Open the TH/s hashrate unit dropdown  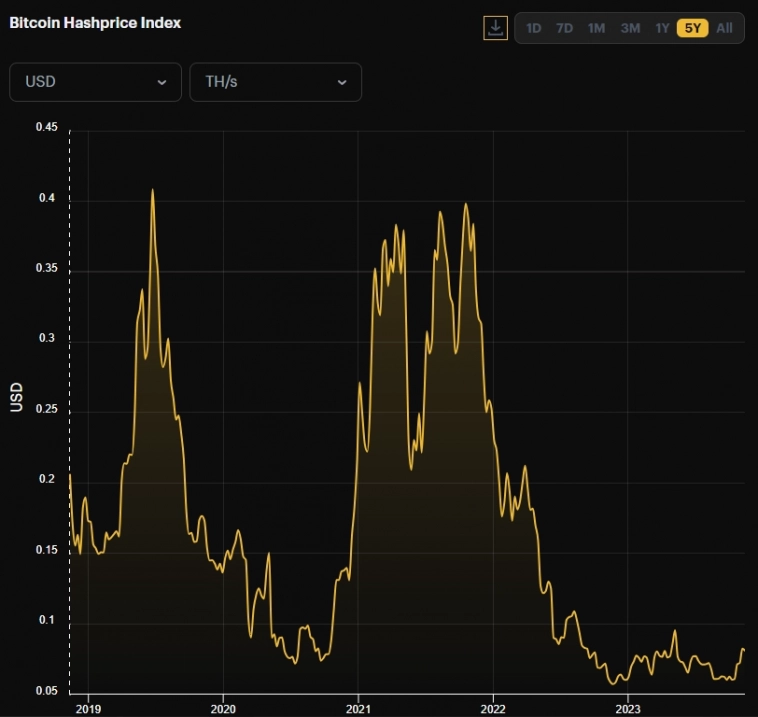pyautogui.click(x=275, y=82)
